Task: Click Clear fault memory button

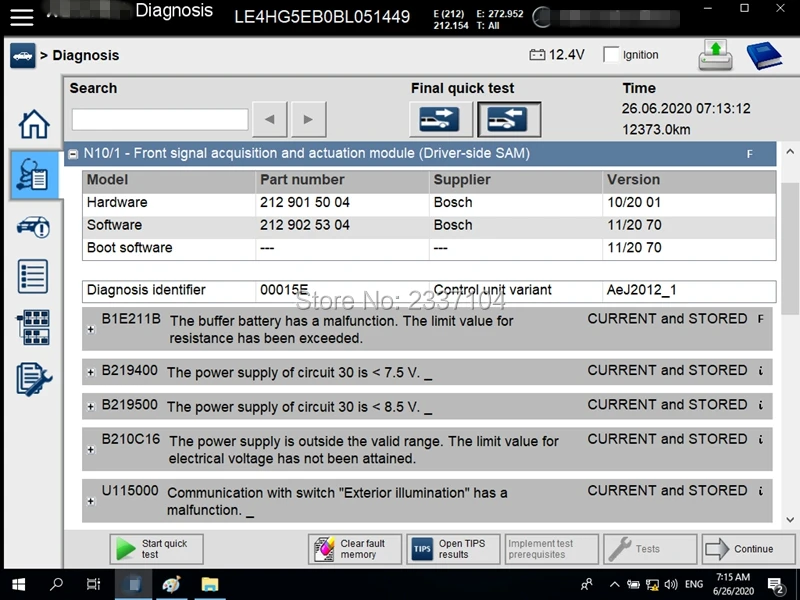Action: (x=355, y=549)
